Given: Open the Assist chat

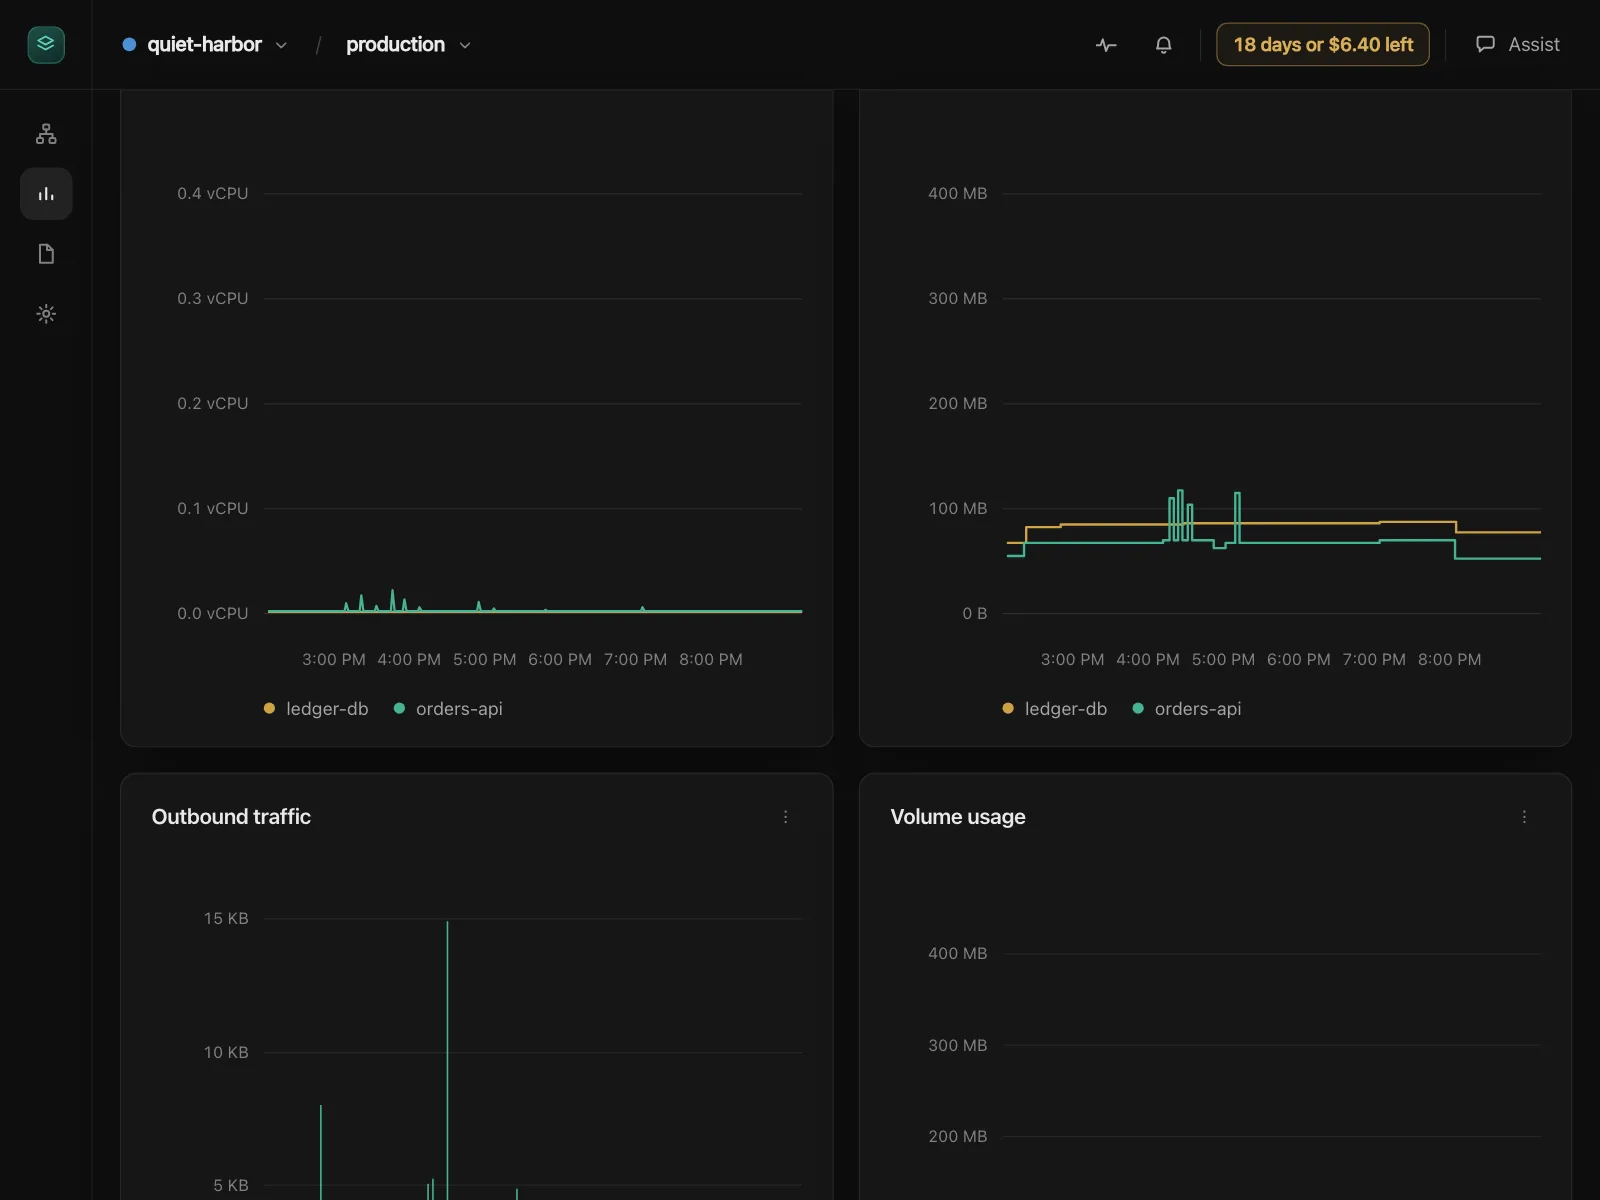Looking at the screenshot, I should tap(1518, 45).
